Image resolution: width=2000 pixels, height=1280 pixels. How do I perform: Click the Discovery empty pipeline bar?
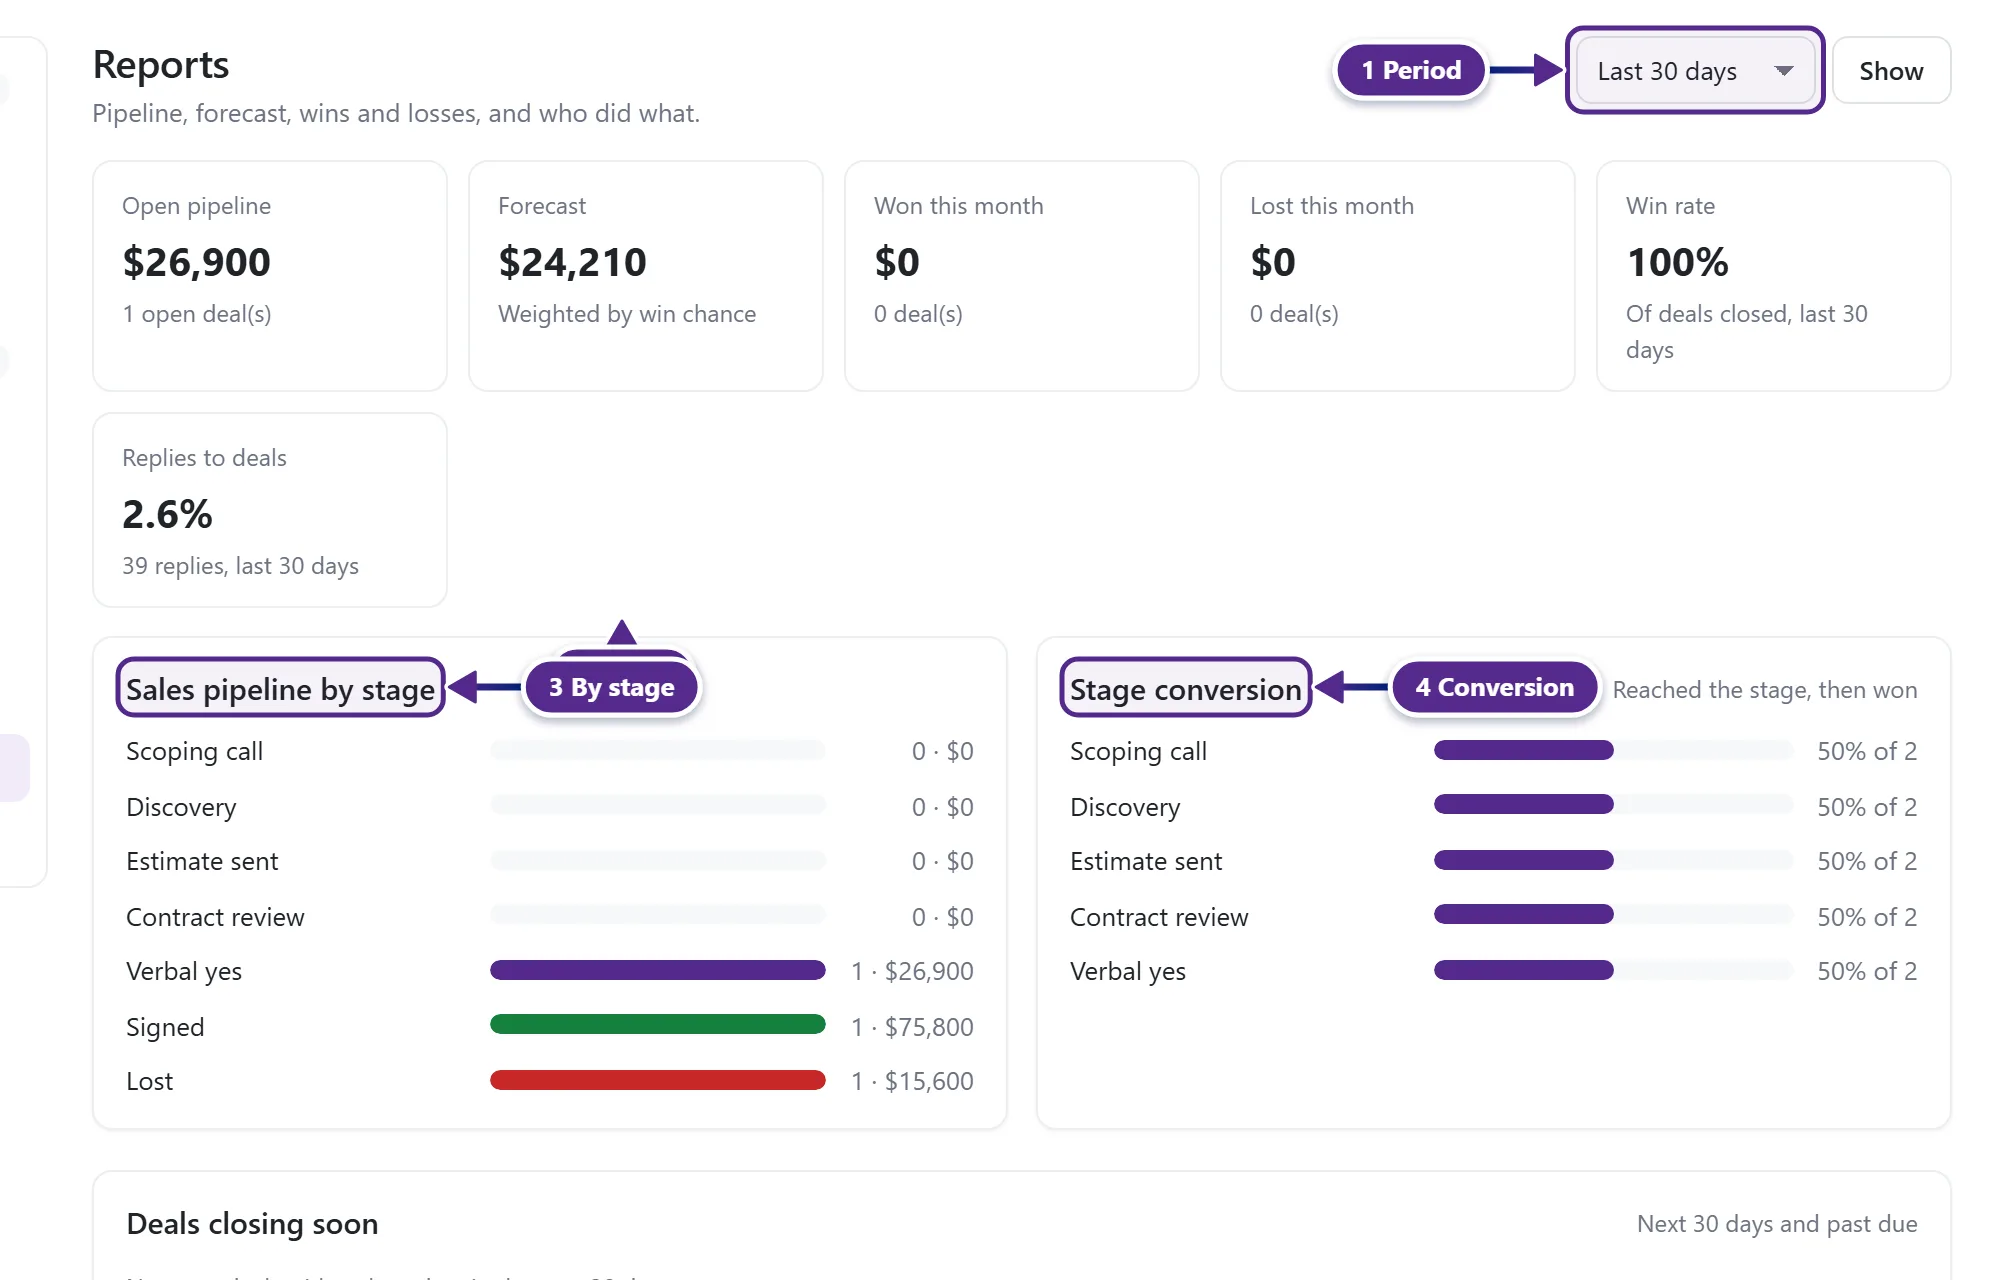(x=658, y=804)
